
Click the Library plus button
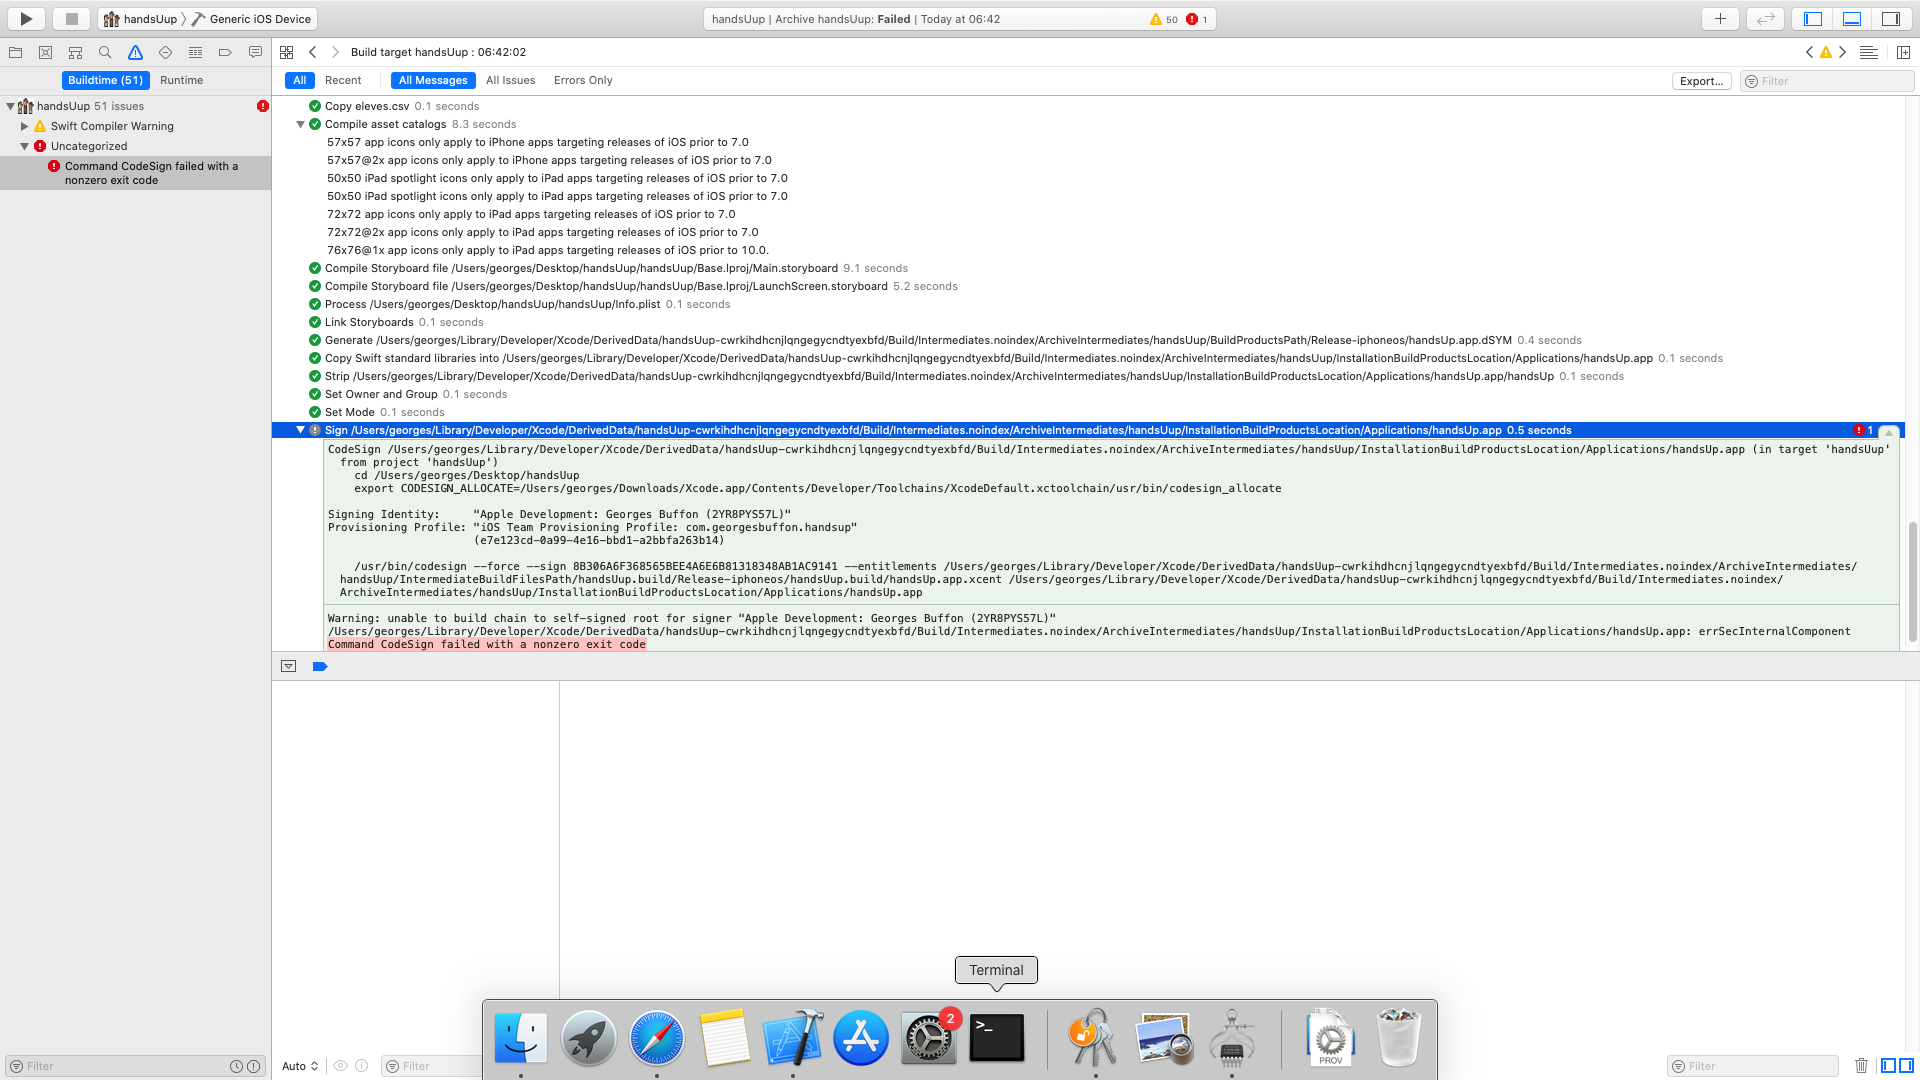tap(1720, 19)
